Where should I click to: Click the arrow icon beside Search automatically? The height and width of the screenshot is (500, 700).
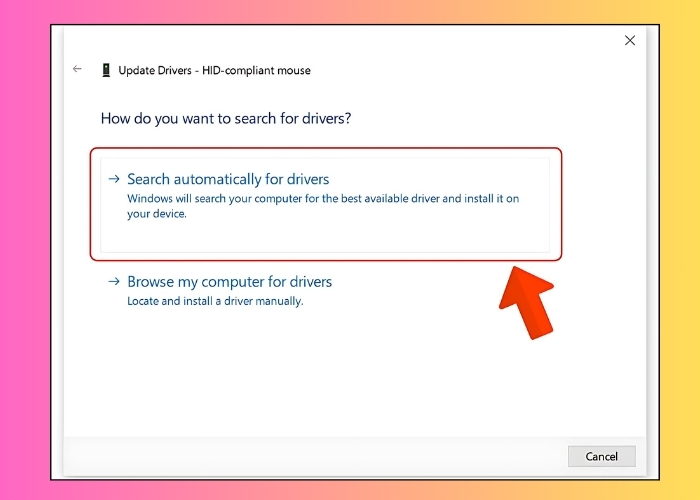[114, 179]
